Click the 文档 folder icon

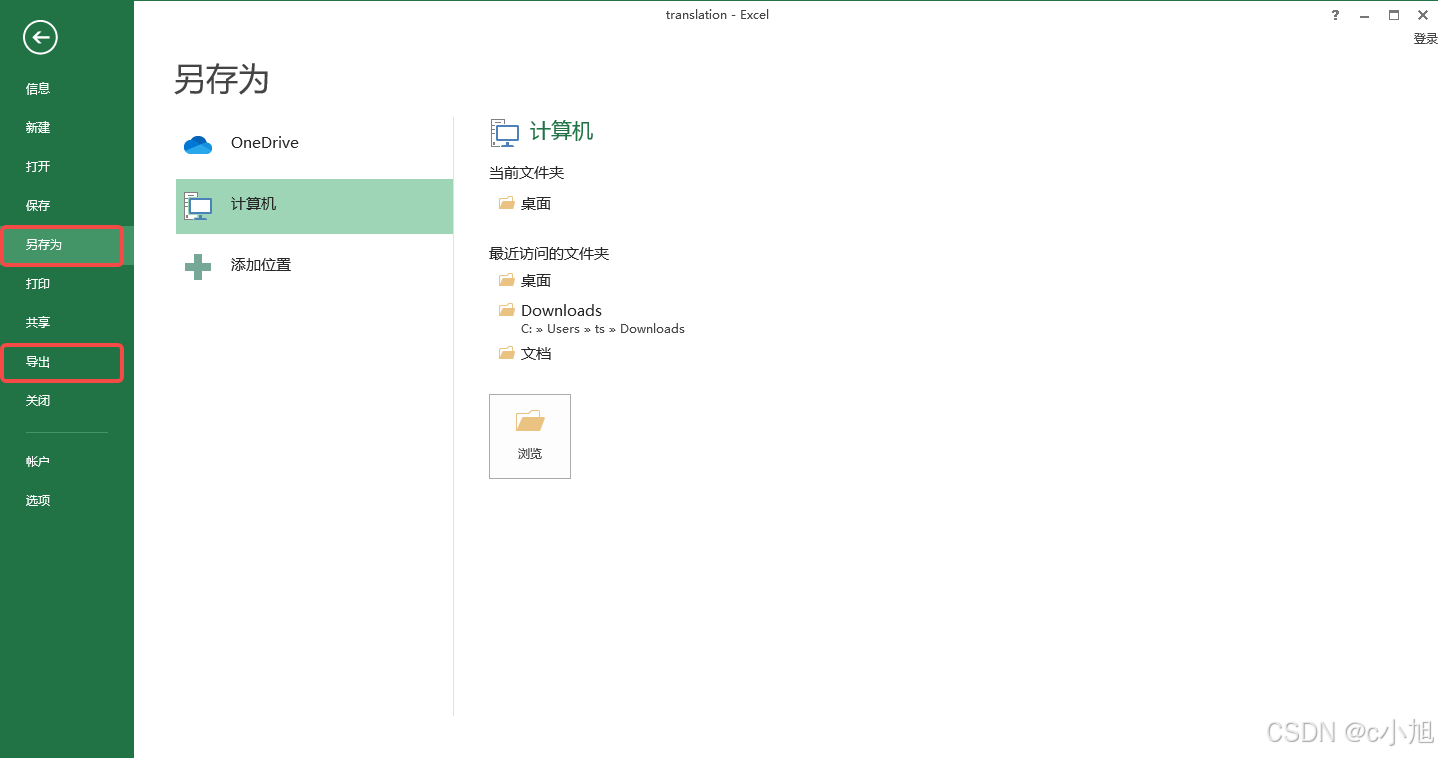507,353
